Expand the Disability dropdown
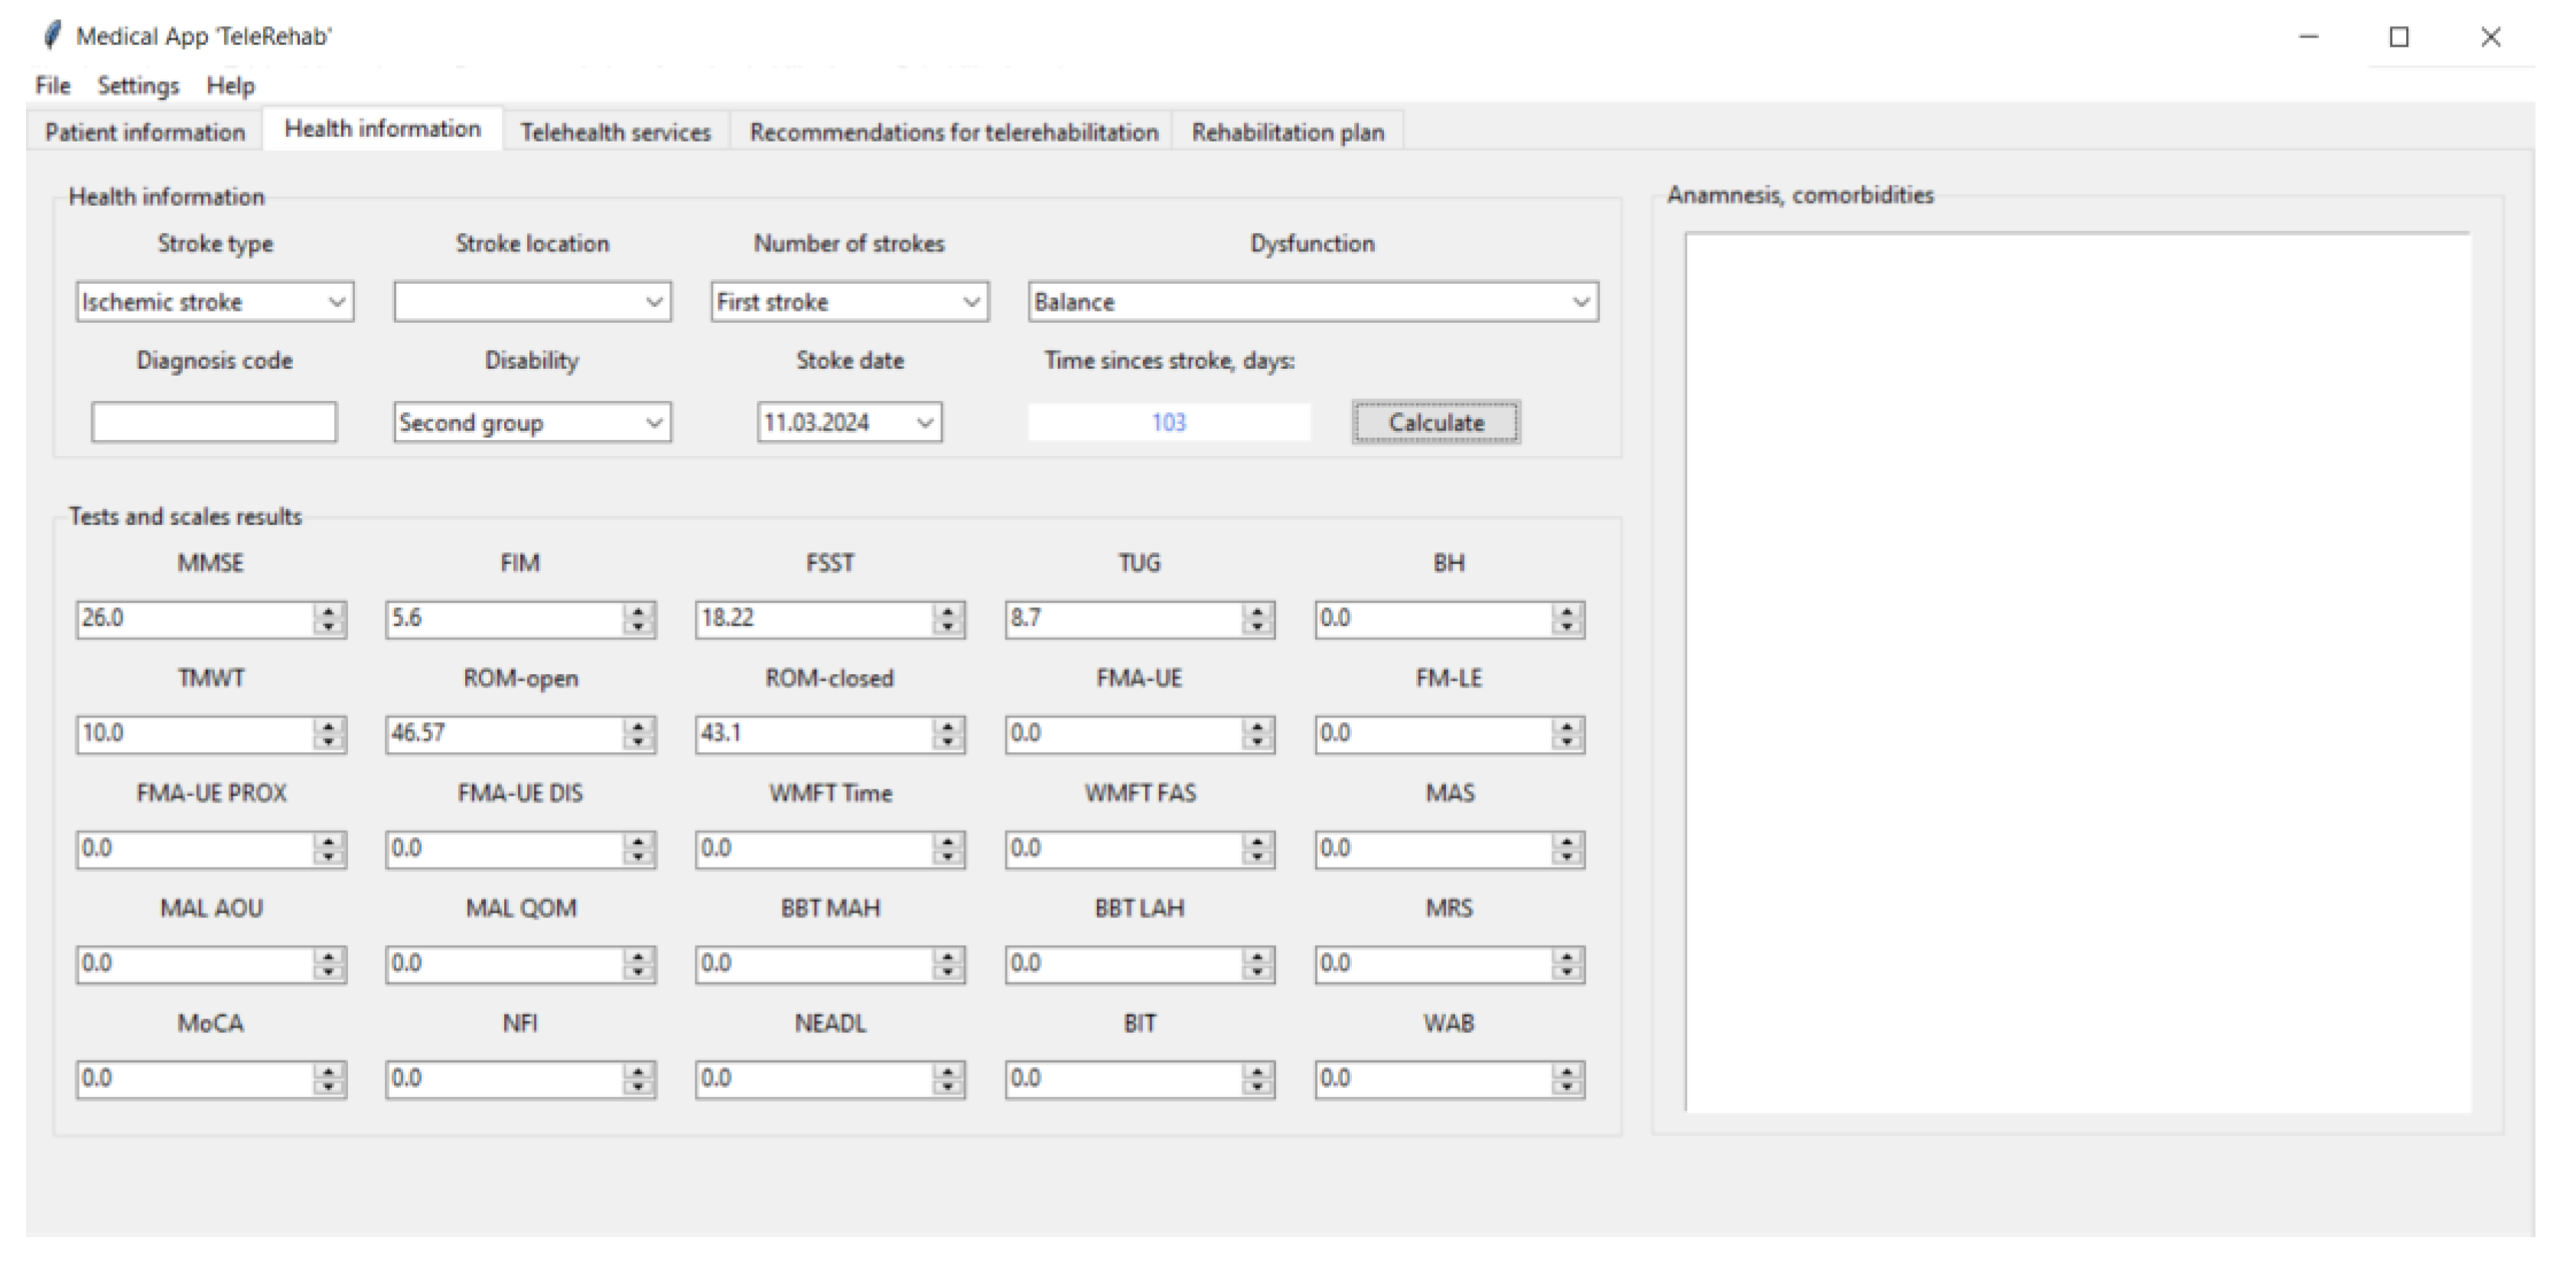 [x=654, y=423]
